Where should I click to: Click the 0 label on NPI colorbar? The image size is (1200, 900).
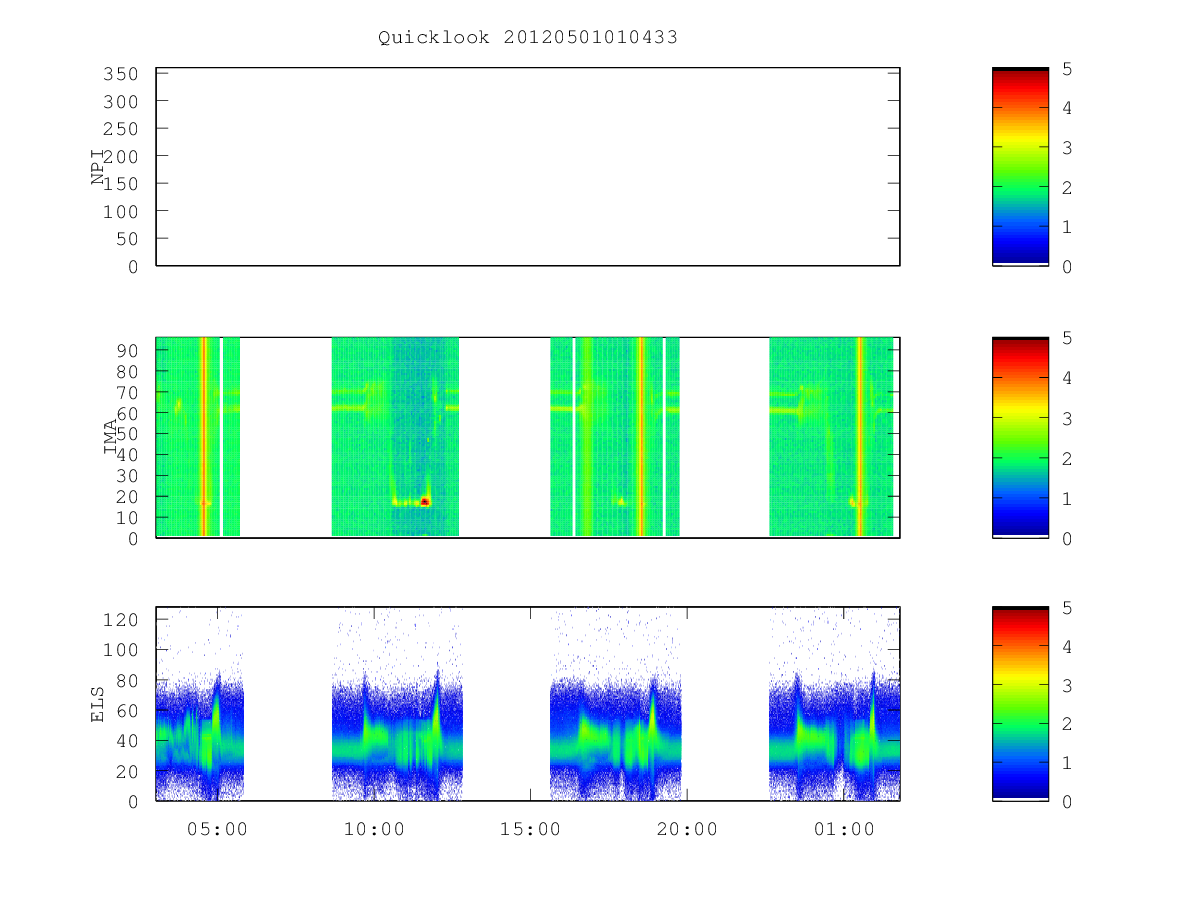(1068, 267)
